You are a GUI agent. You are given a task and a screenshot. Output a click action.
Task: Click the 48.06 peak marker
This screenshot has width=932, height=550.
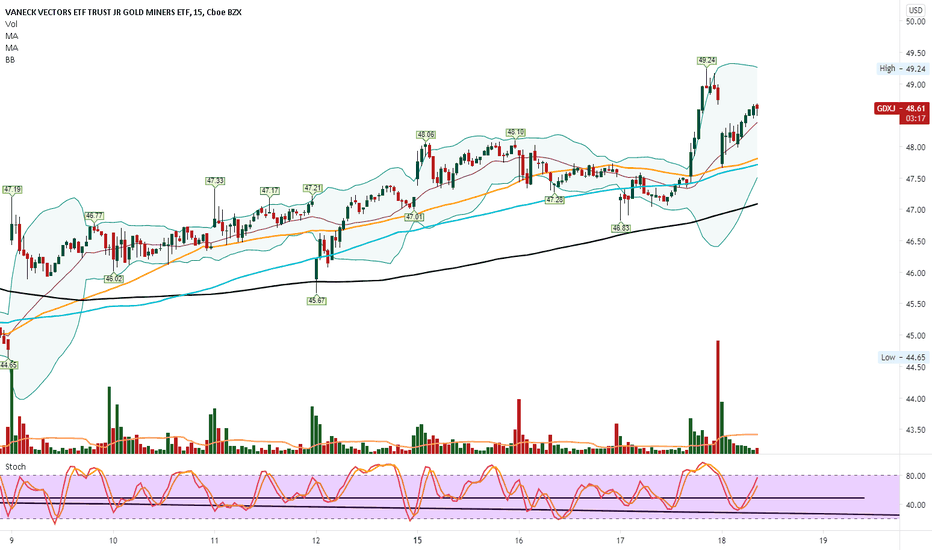coord(426,135)
